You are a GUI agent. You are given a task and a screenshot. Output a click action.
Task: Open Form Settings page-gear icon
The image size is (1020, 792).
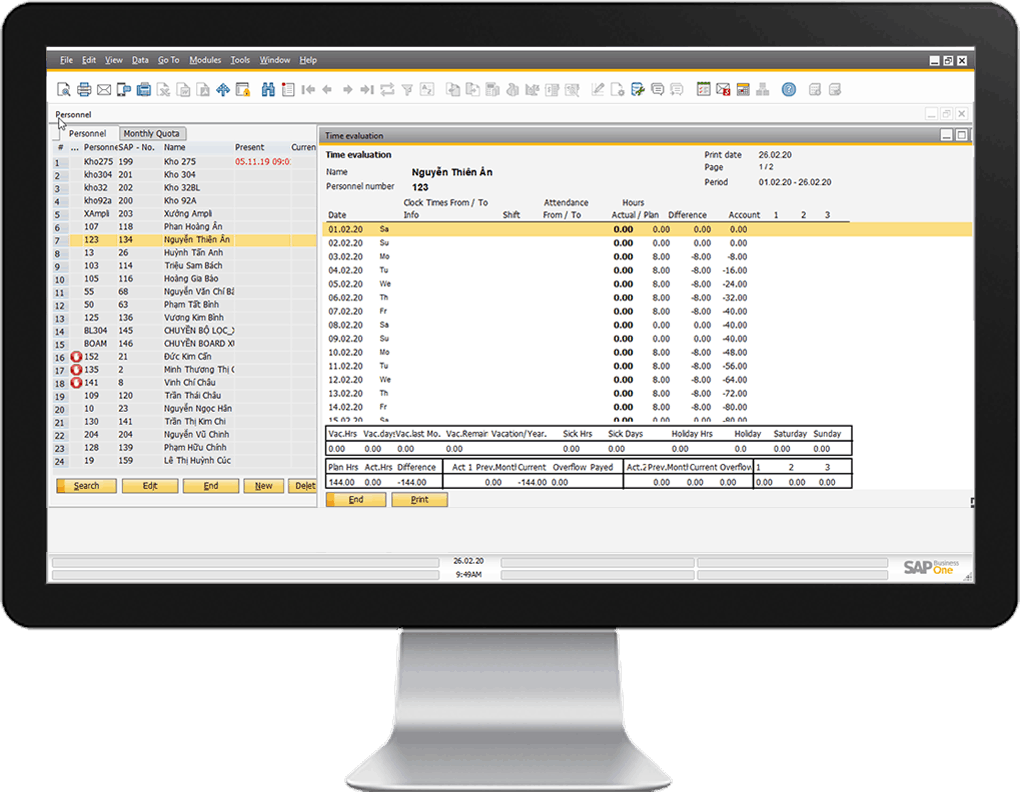pyautogui.click(x=617, y=90)
